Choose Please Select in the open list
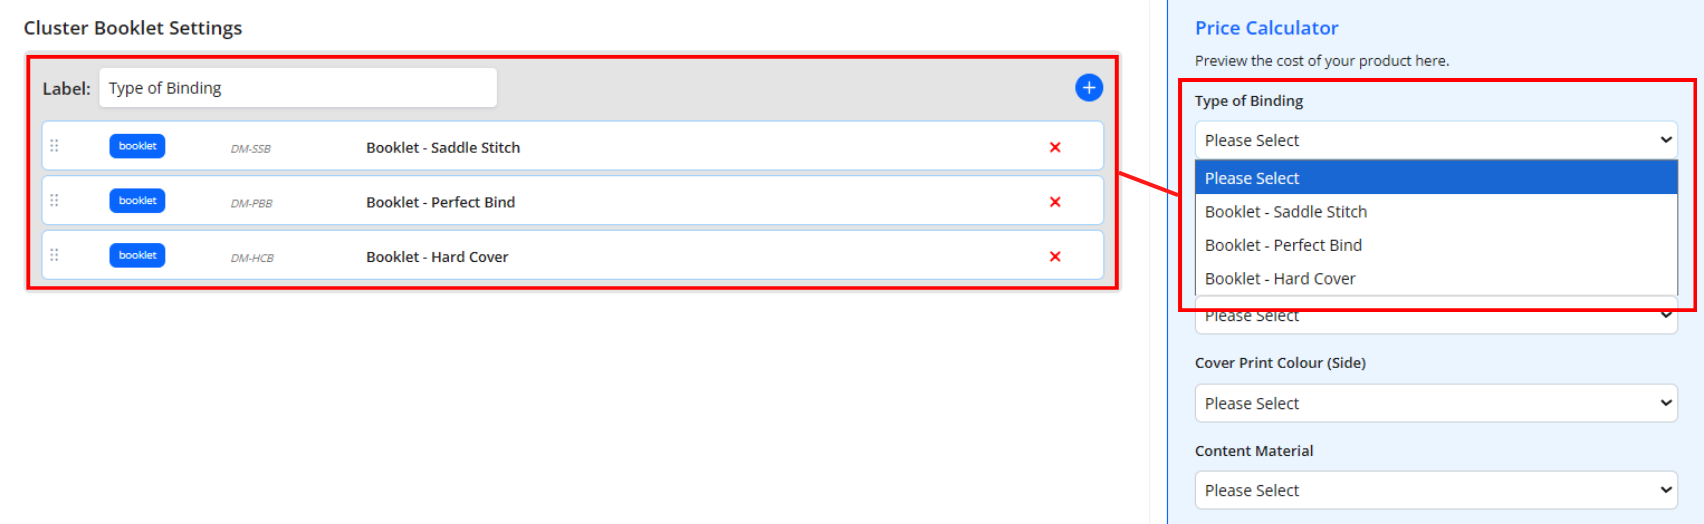Image resolution: width=1704 pixels, height=524 pixels. [1435, 178]
